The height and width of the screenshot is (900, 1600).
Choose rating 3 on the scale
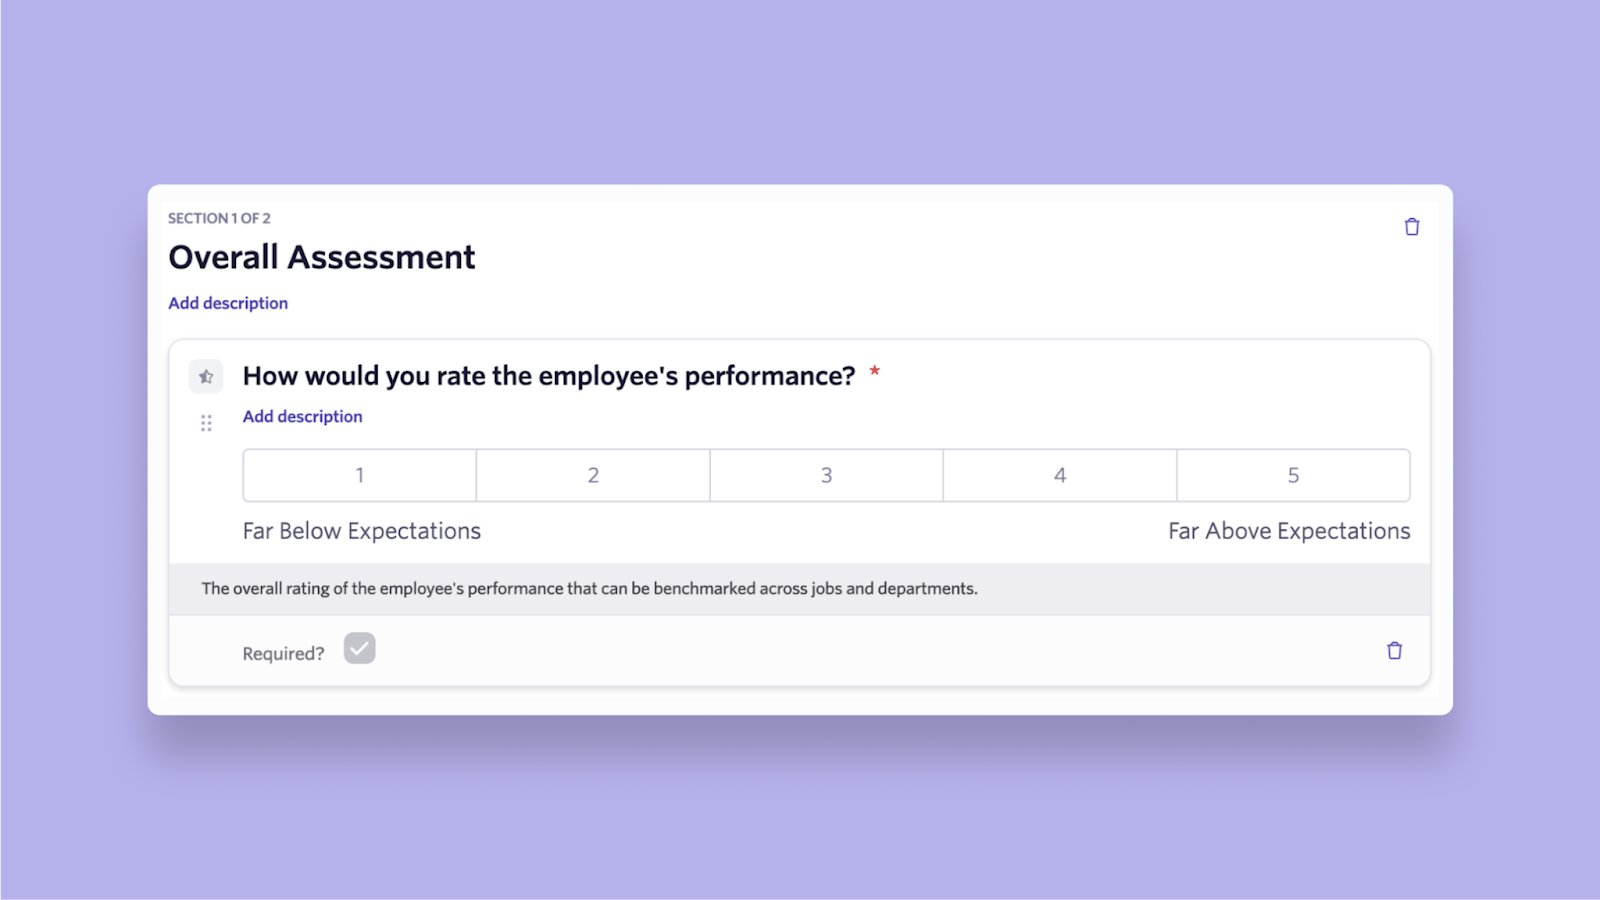pos(826,475)
